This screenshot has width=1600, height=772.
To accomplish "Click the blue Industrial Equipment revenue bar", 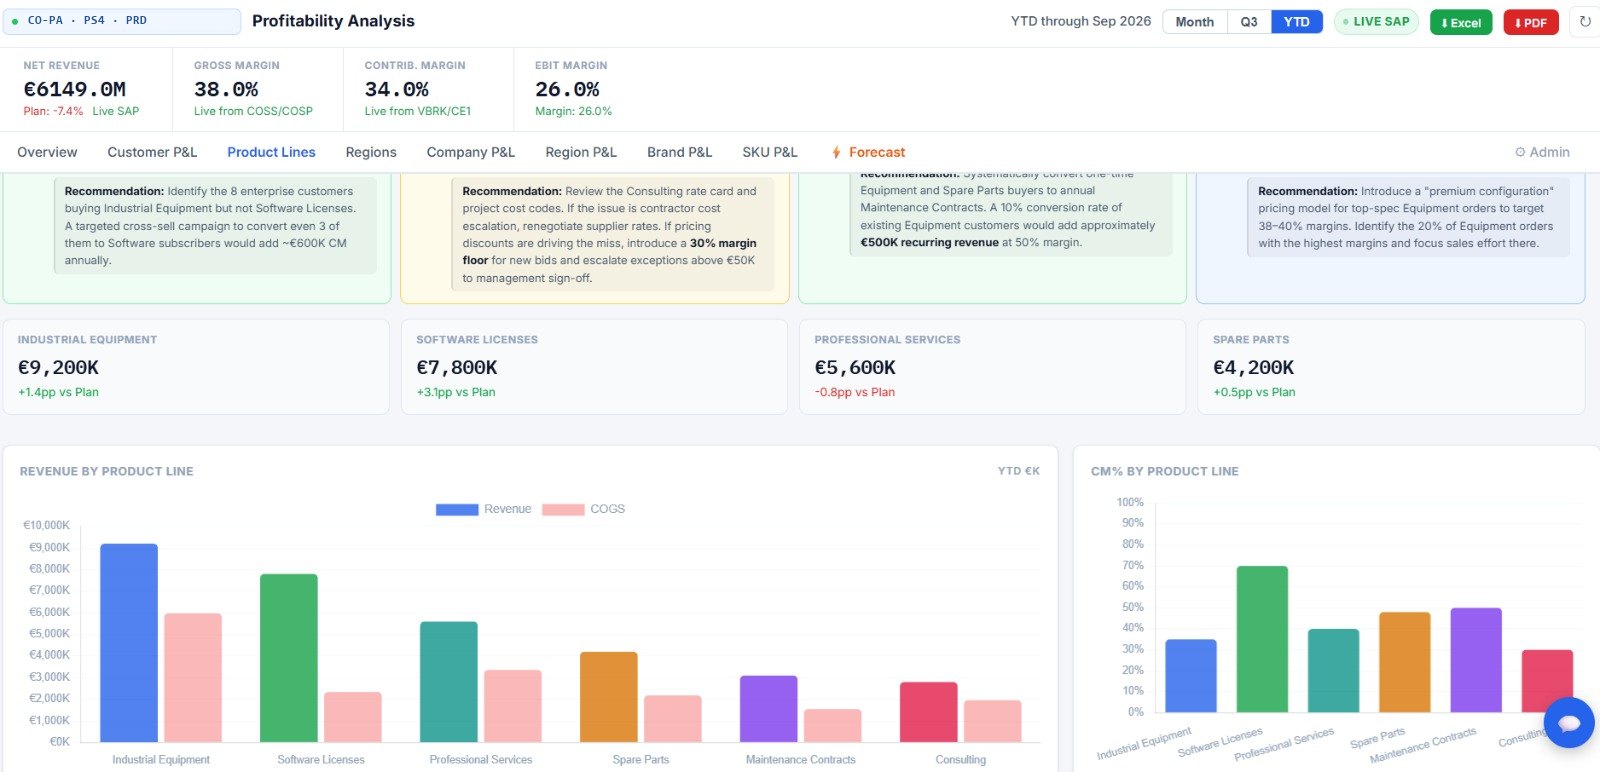I will (x=129, y=643).
